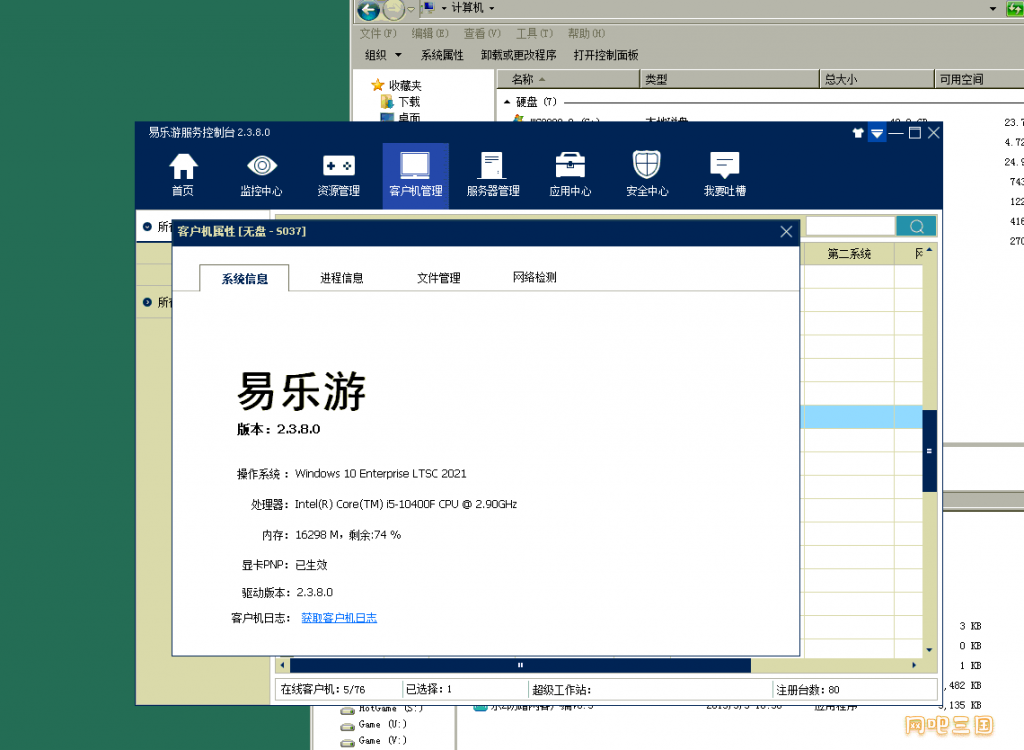The width and height of the screenshot is (1024, 750).
Task: Click 系统属性 in Explorer toolbar
Action: (x=442, y=56)
